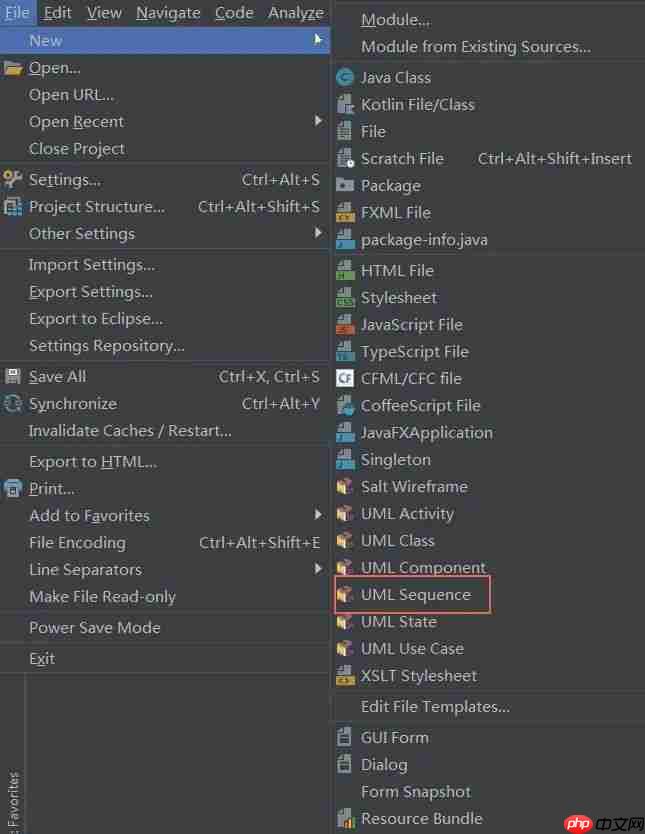Screen dimensions: 645x834
Task: Click the Synchronize refresh icon
Action: click(x=13, y=404)
